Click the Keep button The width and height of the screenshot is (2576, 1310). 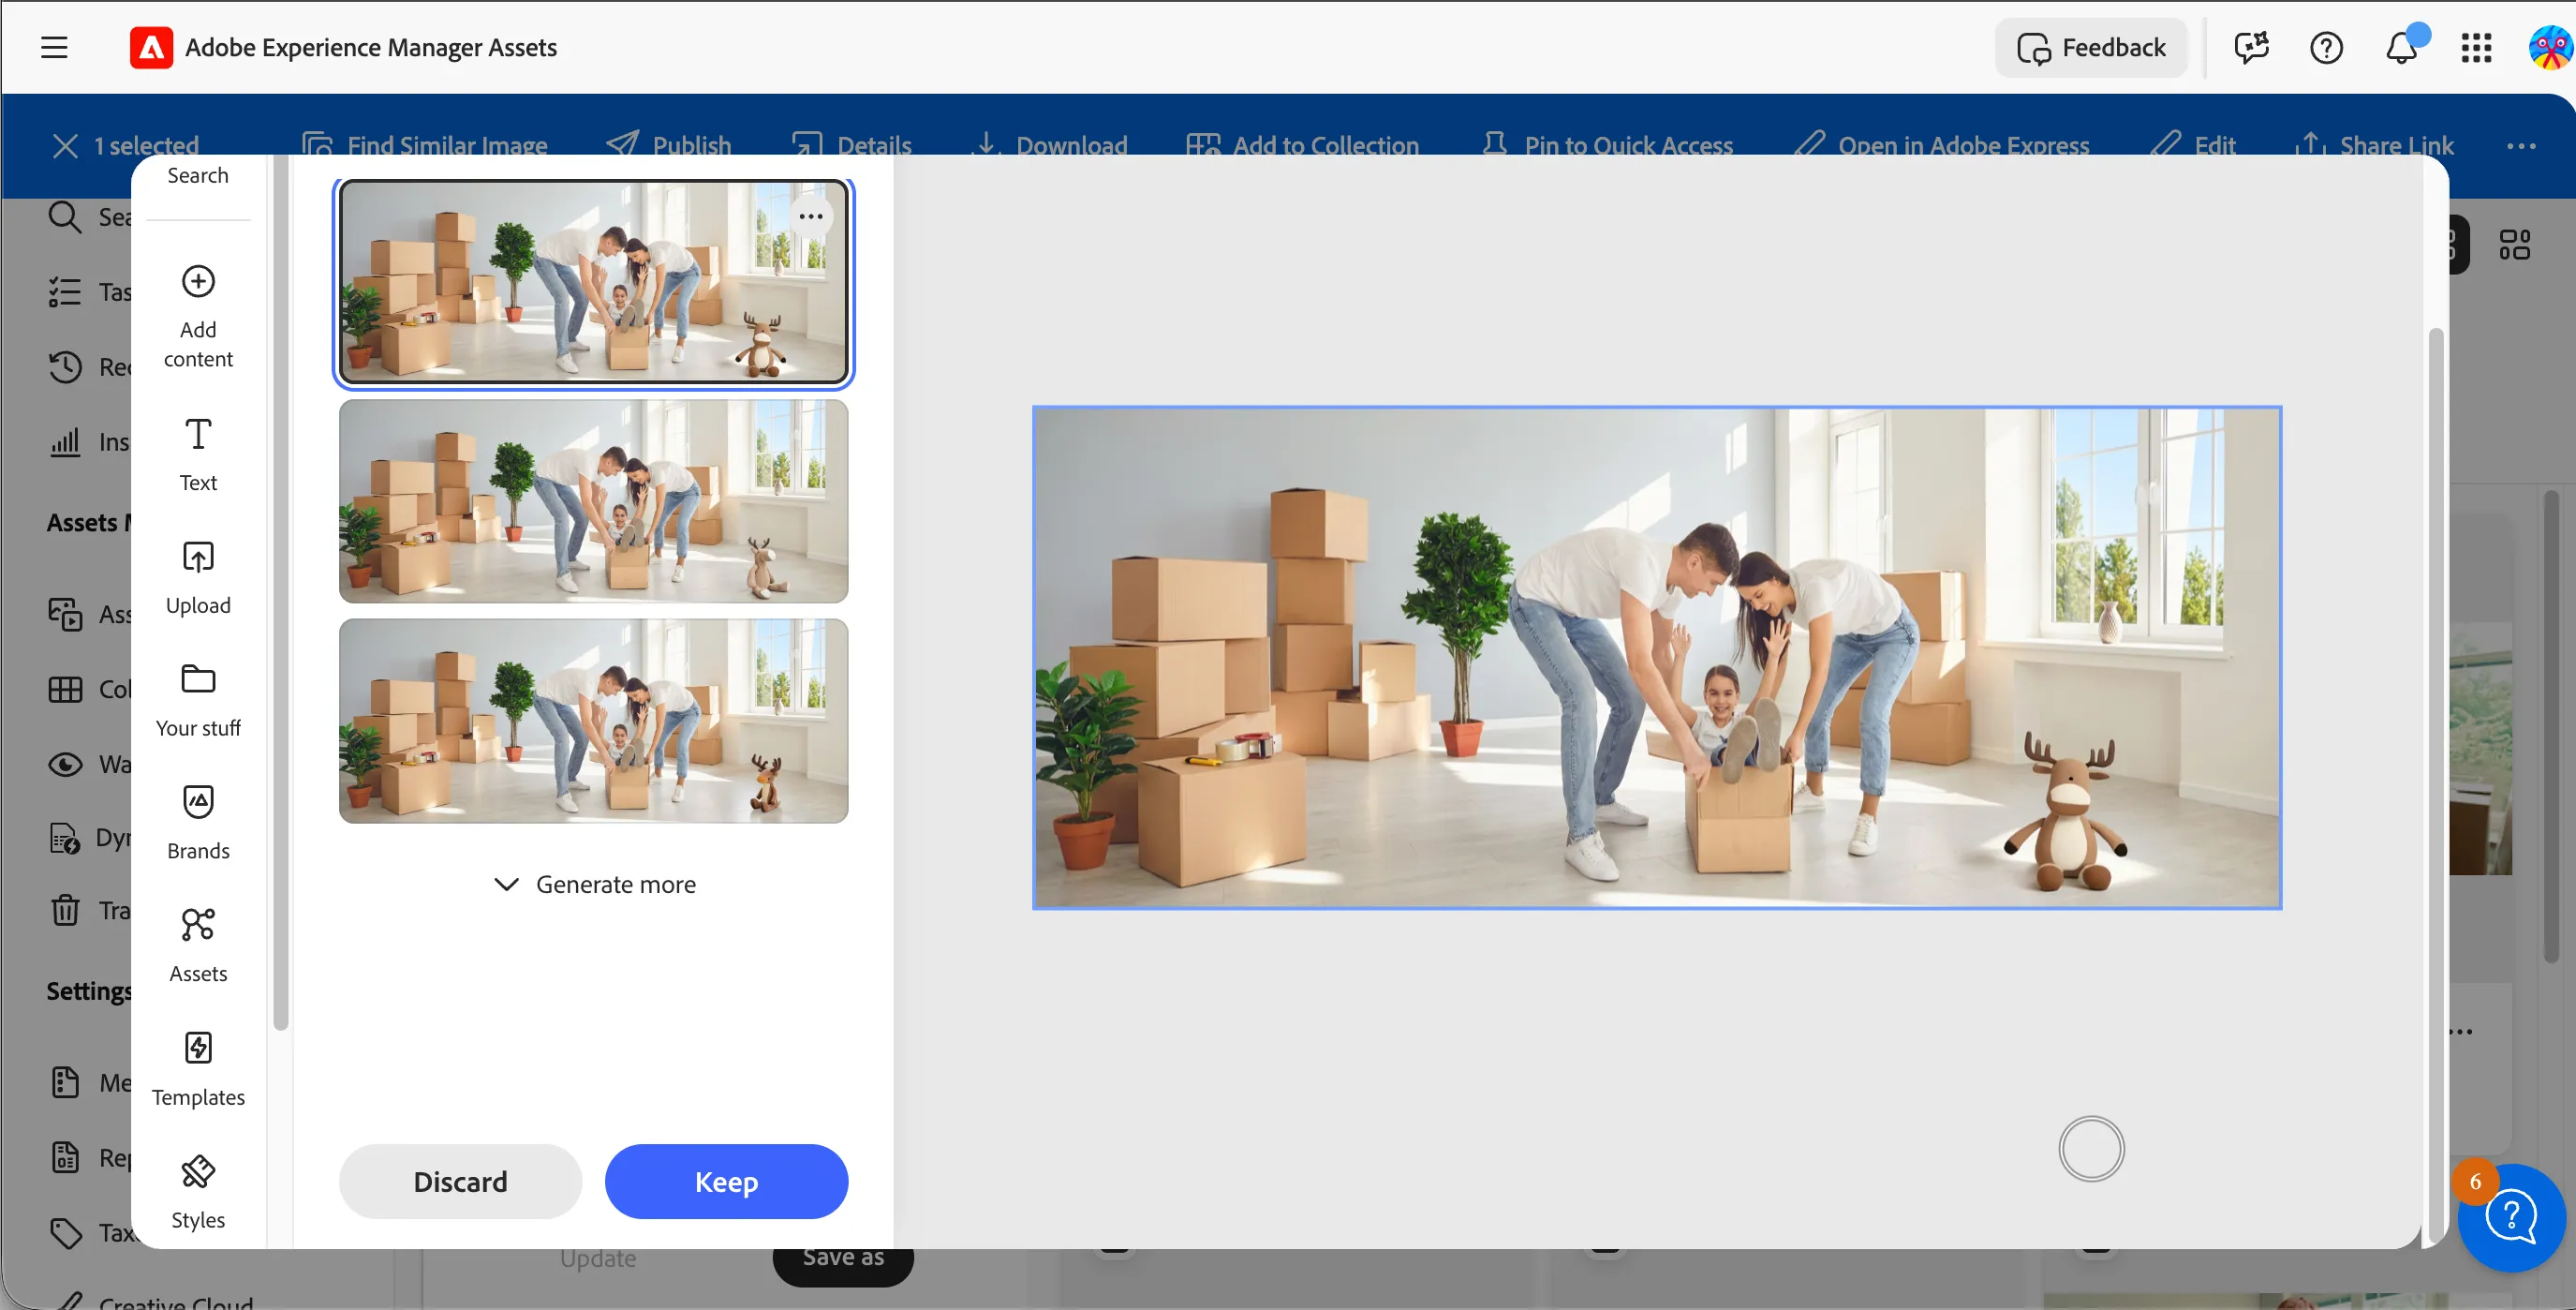pyautogui.click(x=727, y=1182)
